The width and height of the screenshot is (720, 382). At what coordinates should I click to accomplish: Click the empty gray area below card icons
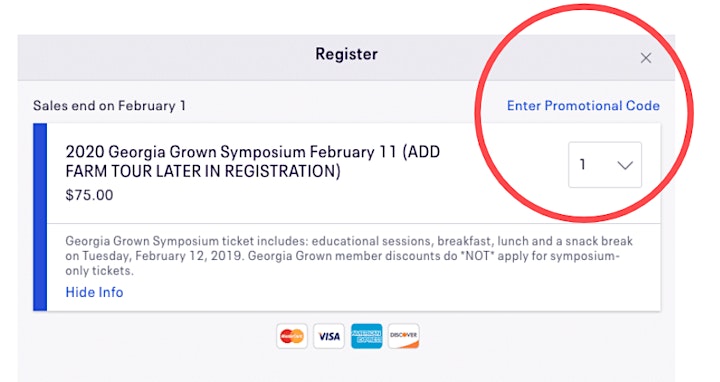coord(346,367)
